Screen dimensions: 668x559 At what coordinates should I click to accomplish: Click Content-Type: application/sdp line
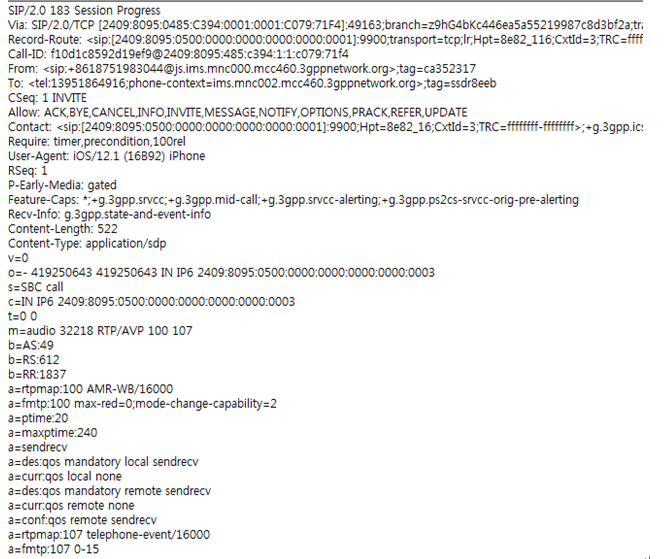tap(87, 243)
